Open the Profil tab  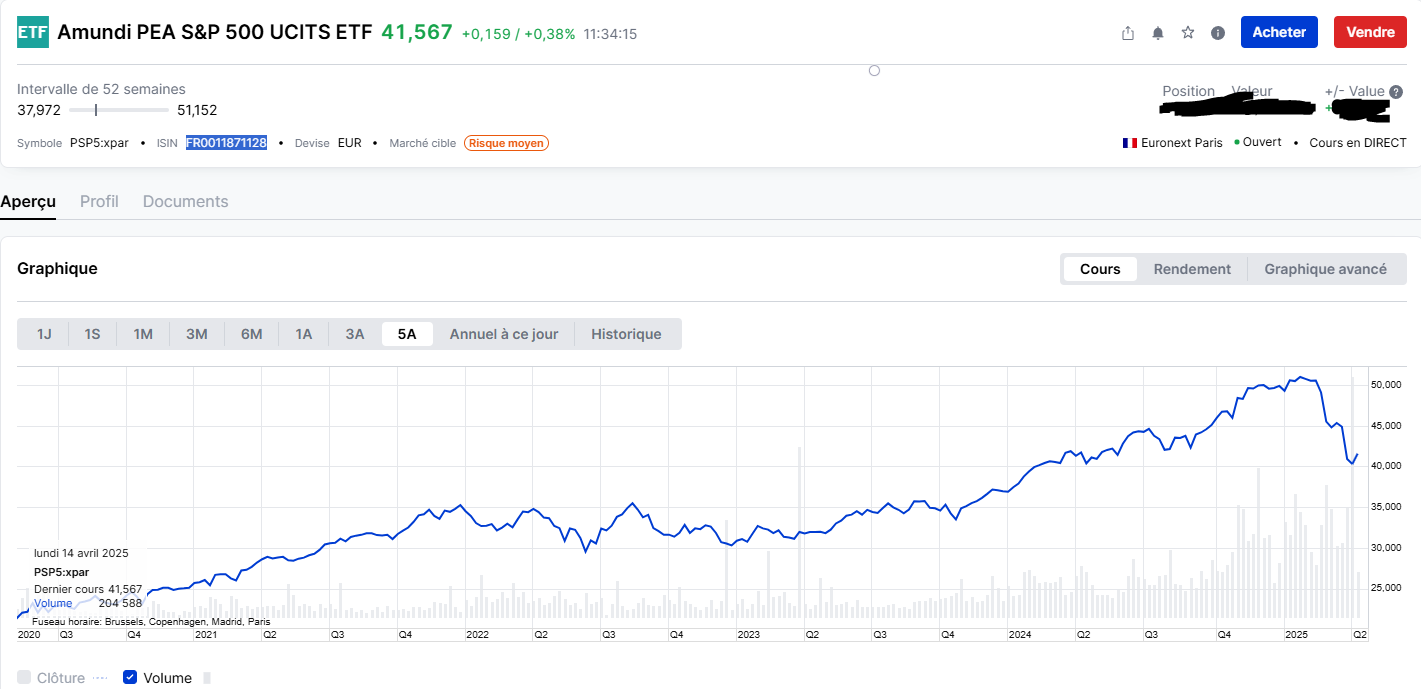pos(99,201)
